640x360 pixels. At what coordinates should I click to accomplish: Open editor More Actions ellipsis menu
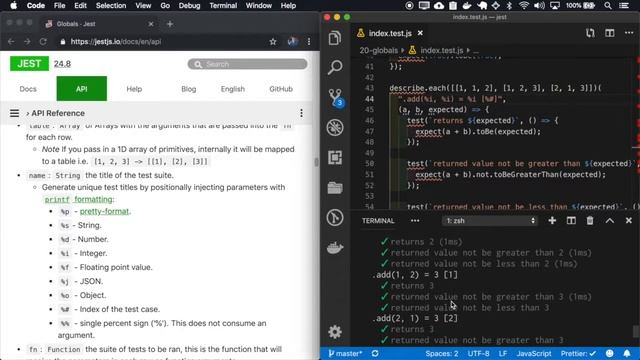tap(629, 33)
